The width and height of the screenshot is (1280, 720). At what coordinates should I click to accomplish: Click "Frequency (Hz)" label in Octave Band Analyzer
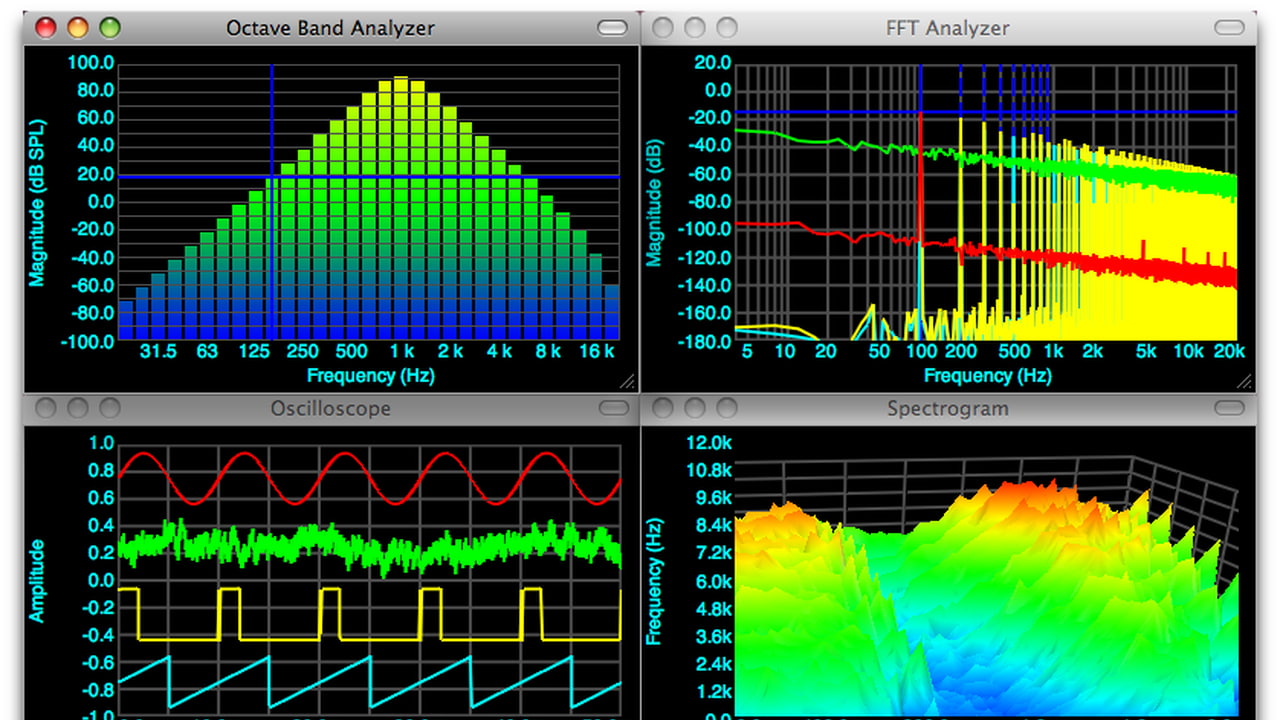coord(370,376)
